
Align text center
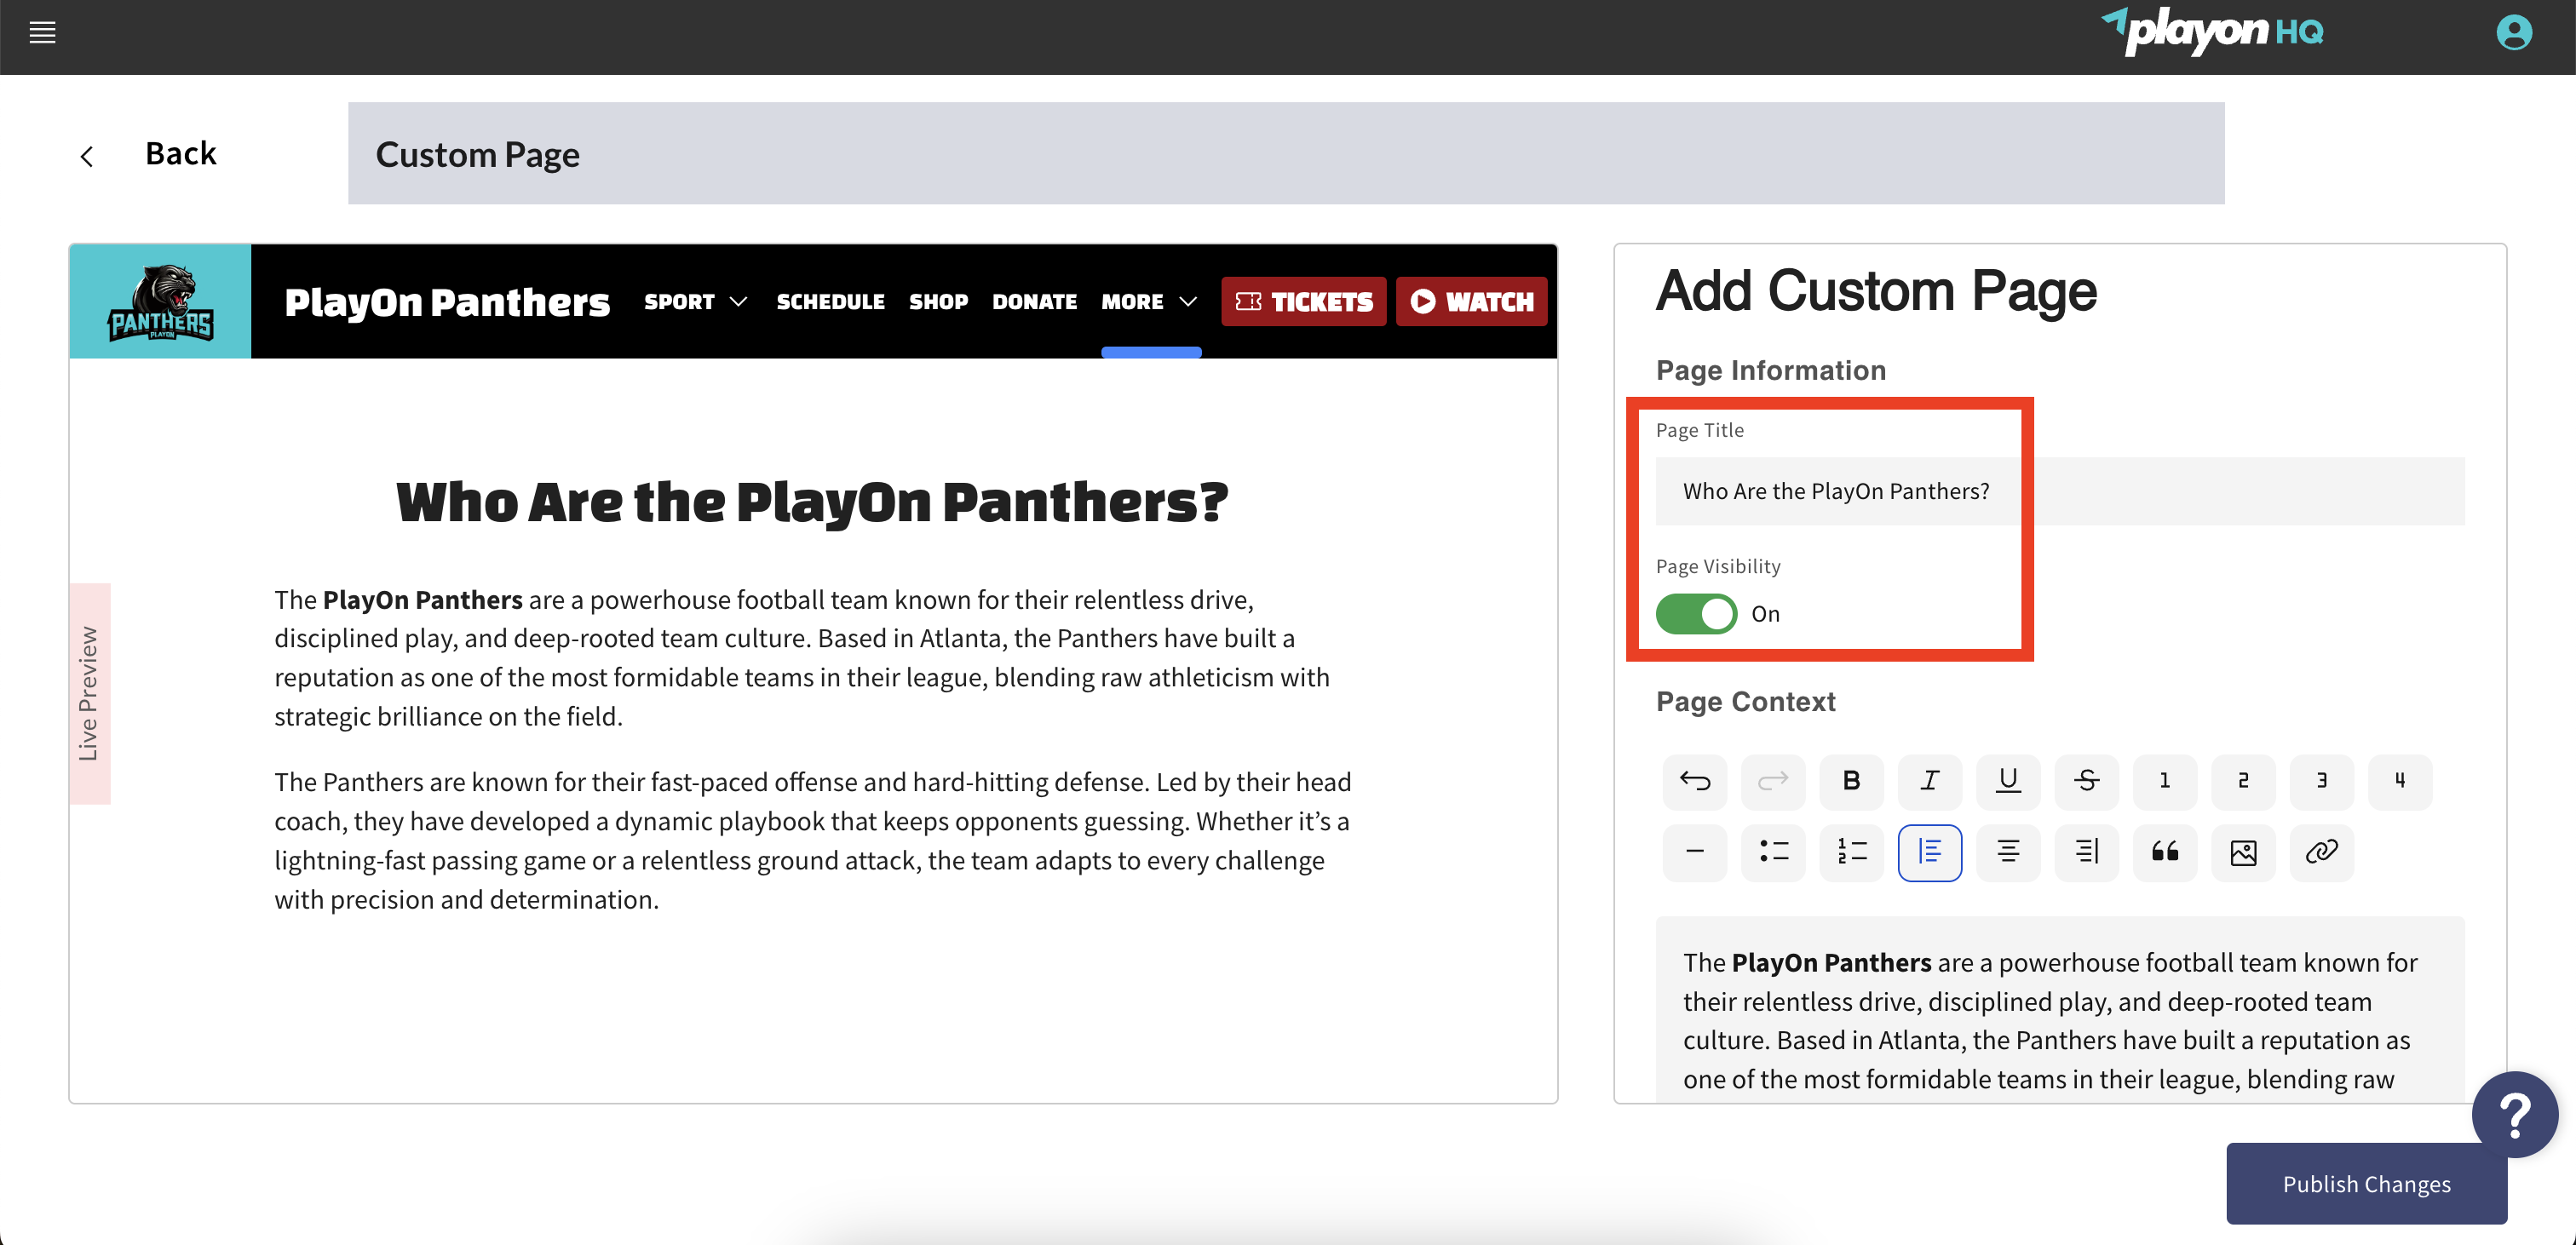(x=2007, y=852)
